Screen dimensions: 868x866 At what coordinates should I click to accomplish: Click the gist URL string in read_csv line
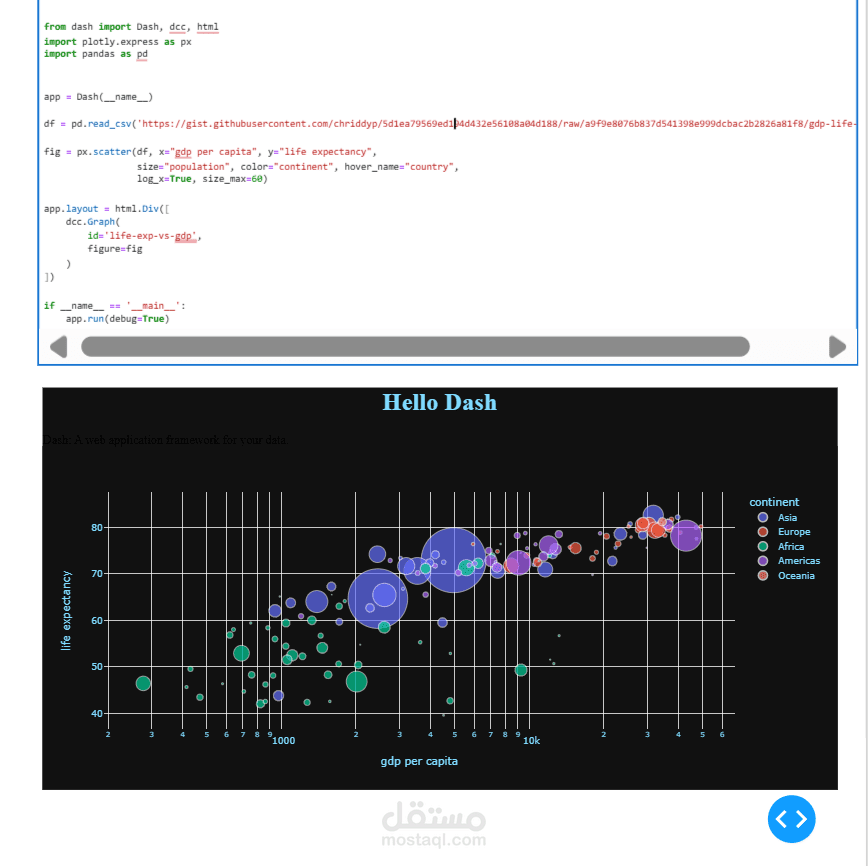point(497,123)
